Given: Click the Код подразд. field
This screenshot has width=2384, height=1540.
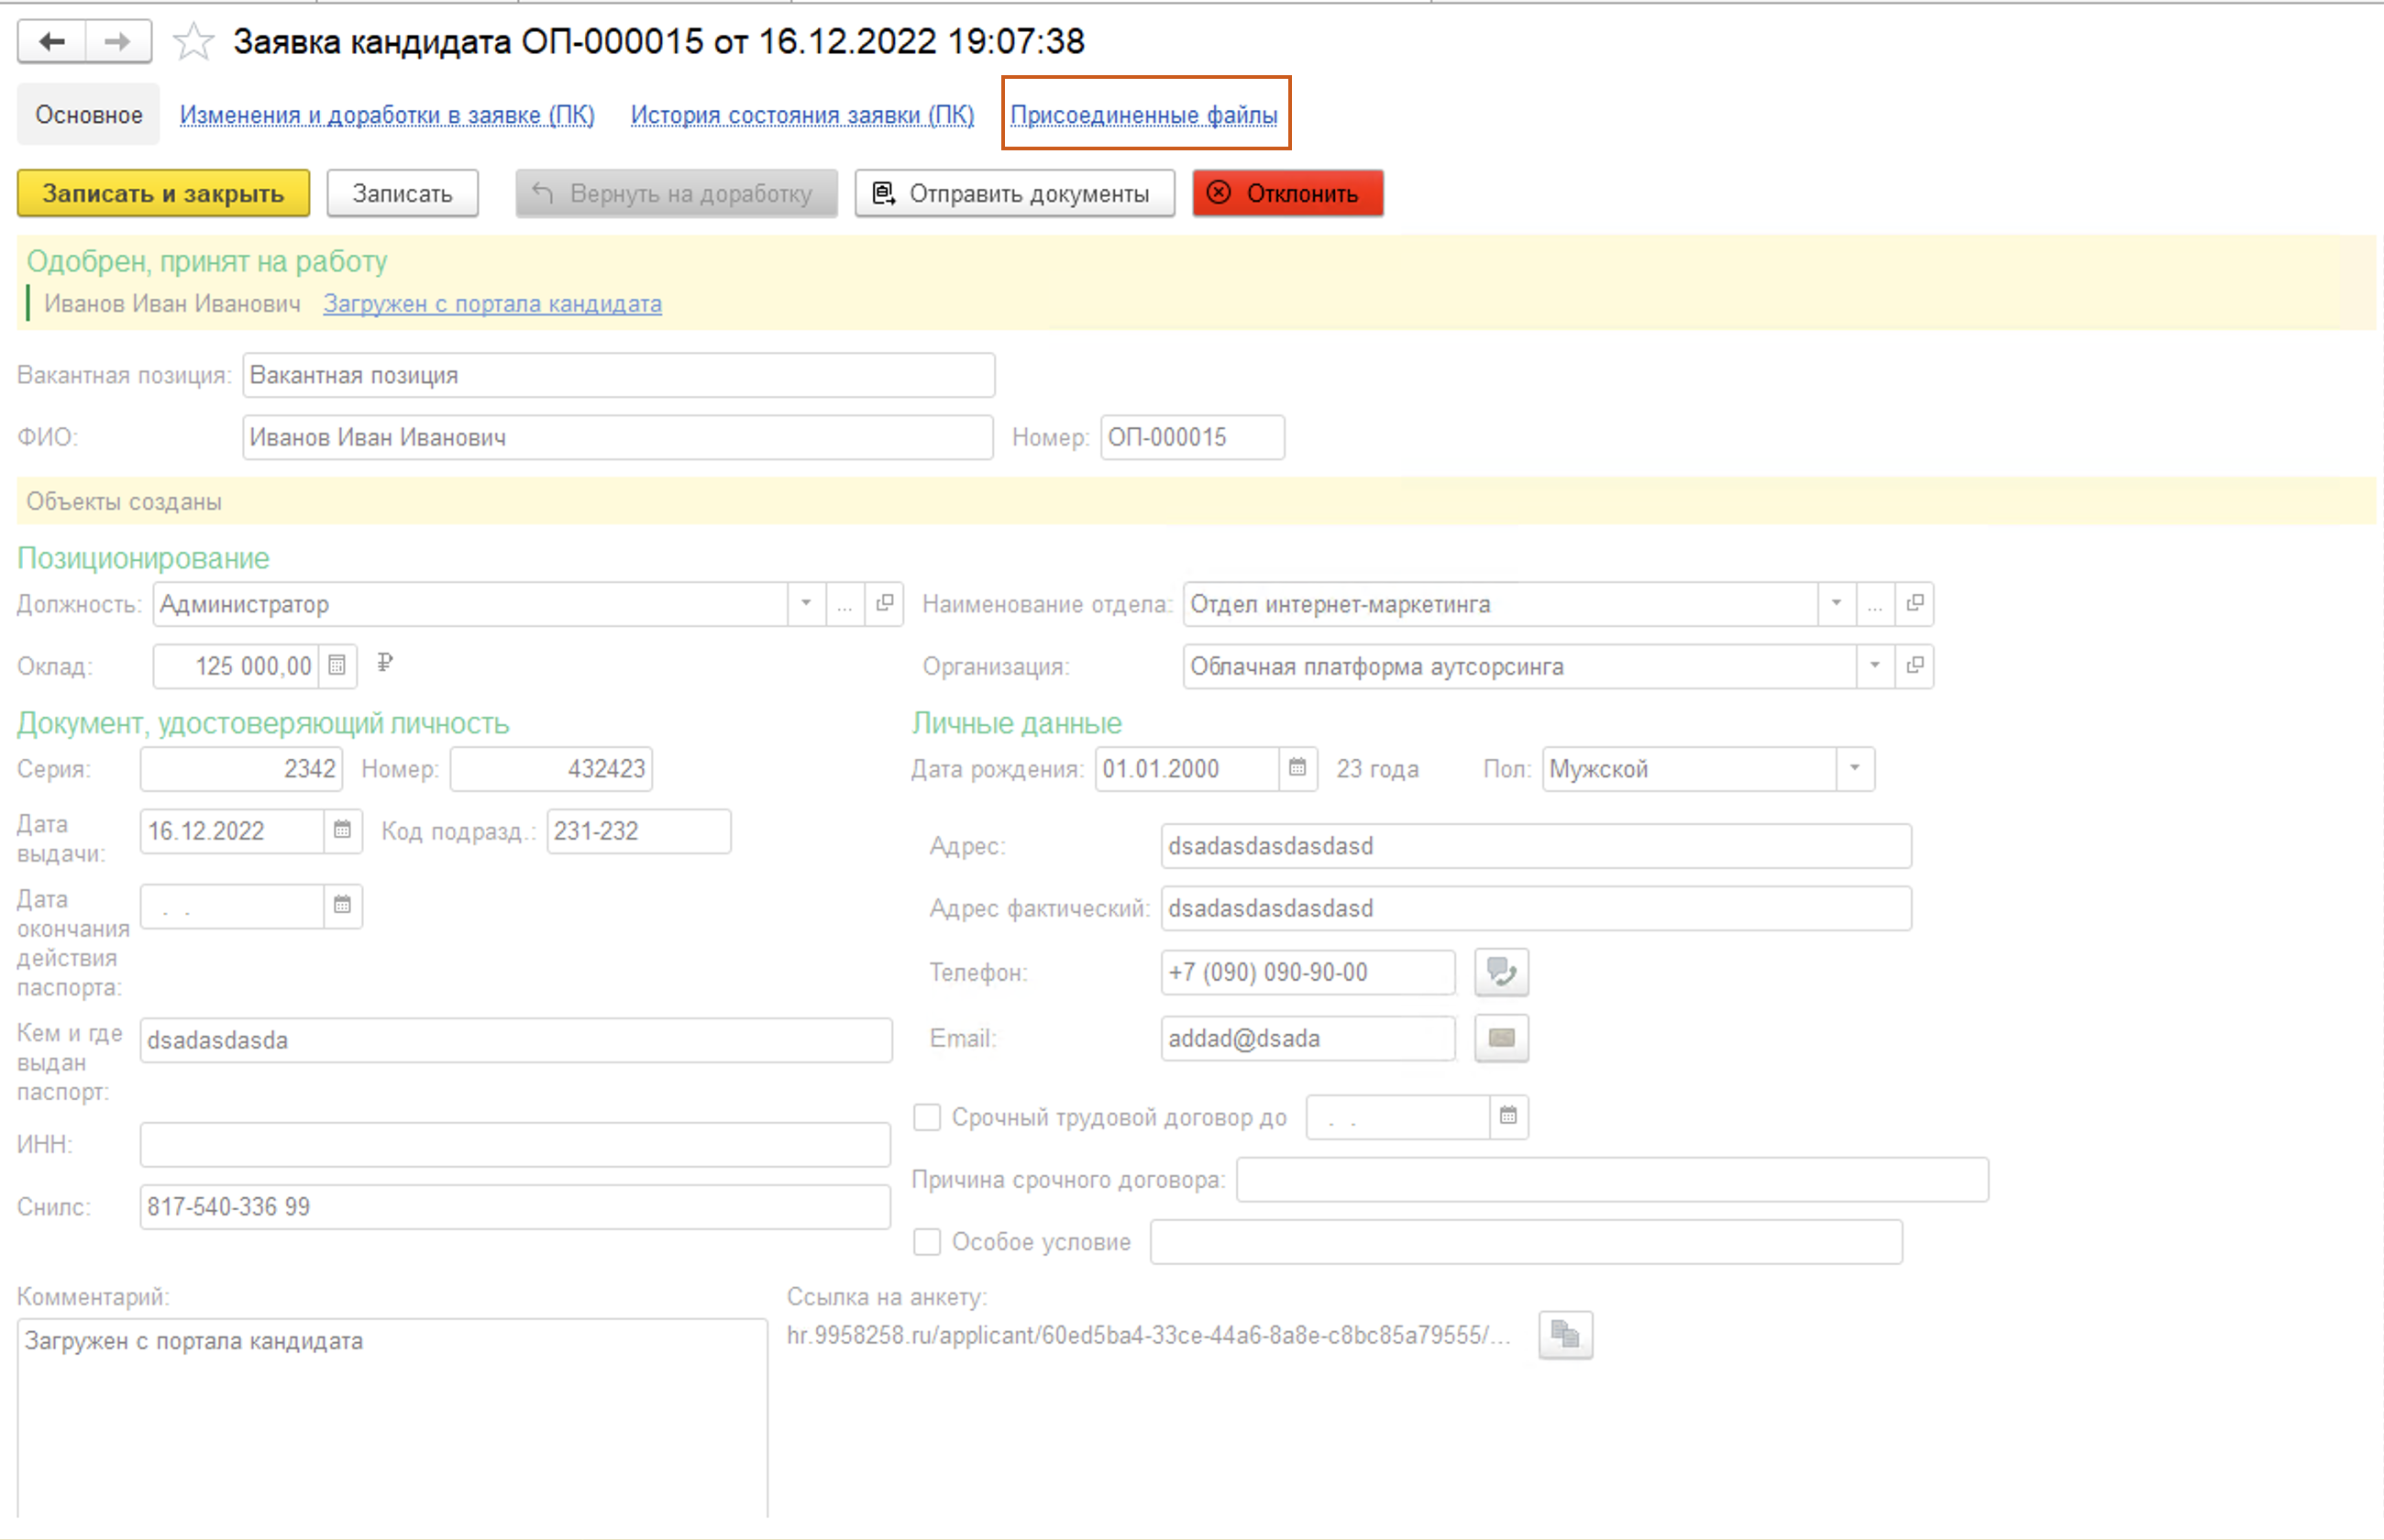Looking at the screenshot, I should click(638, 831).
